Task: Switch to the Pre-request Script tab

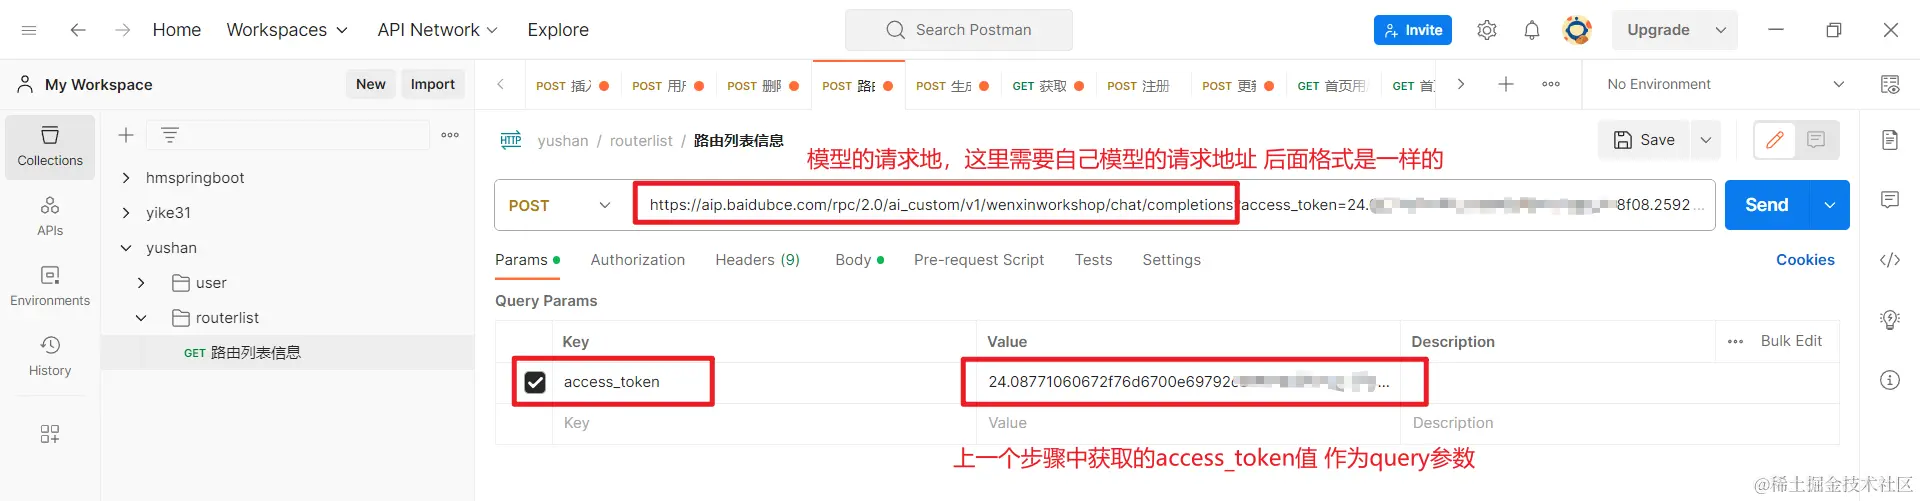Action: (979, 260)
